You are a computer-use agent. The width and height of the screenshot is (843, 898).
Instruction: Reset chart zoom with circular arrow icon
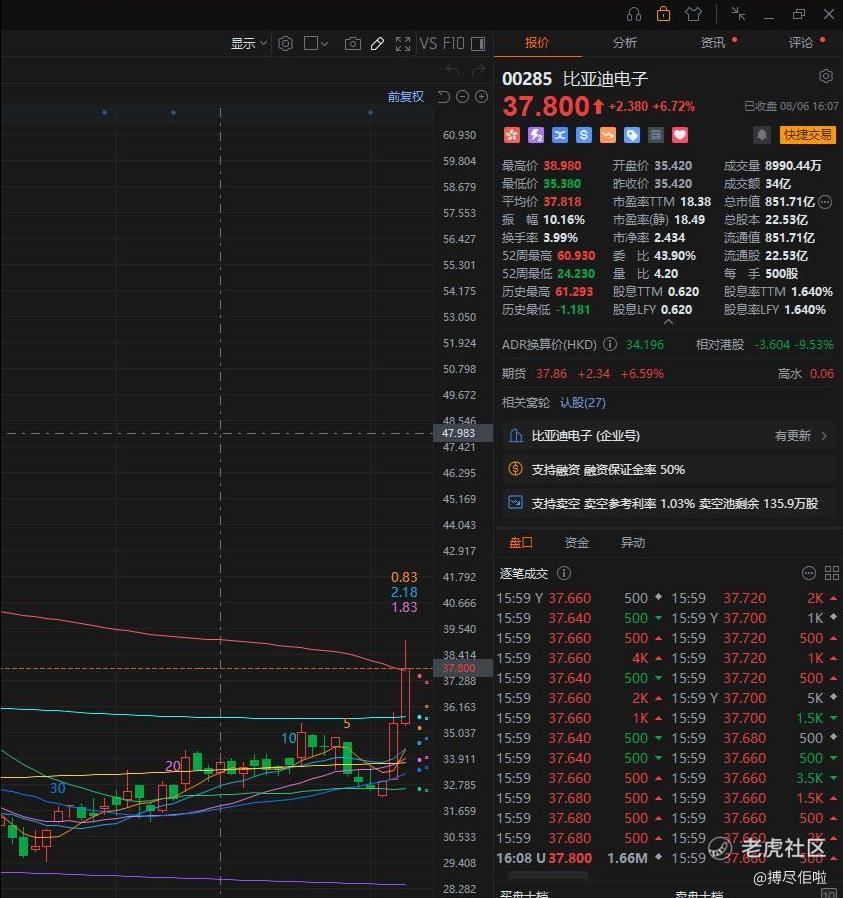(444, 97)
